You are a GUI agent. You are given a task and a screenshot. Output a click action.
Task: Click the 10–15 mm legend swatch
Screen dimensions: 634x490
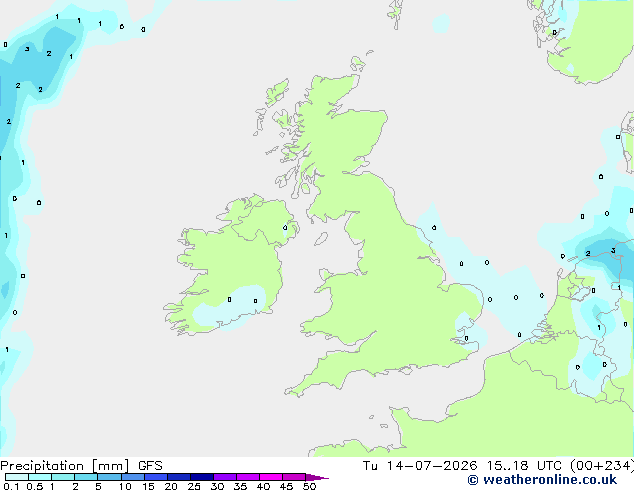pyautogui.click(x=133, y=477)
